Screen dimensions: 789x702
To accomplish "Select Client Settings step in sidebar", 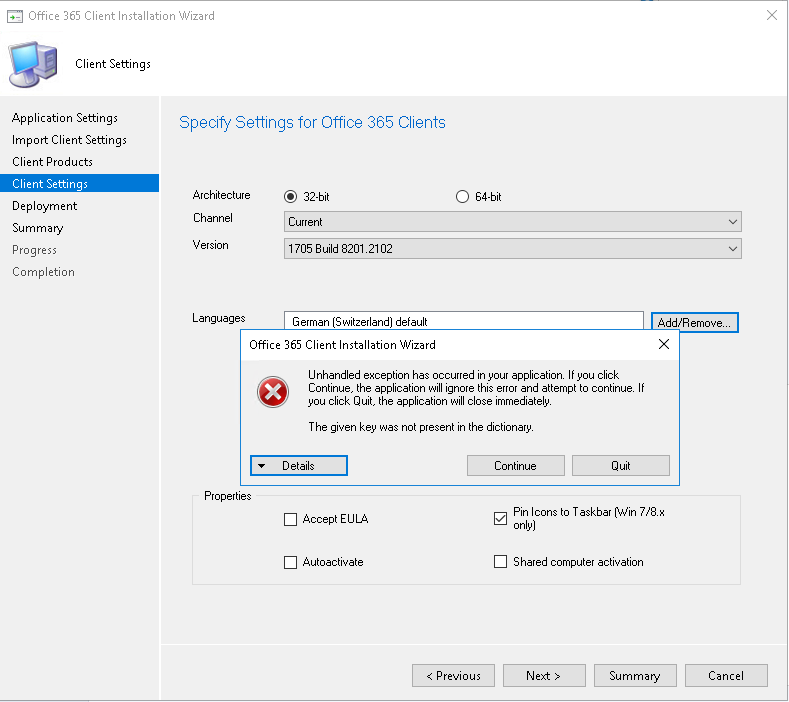I will (x=80, y=183).
